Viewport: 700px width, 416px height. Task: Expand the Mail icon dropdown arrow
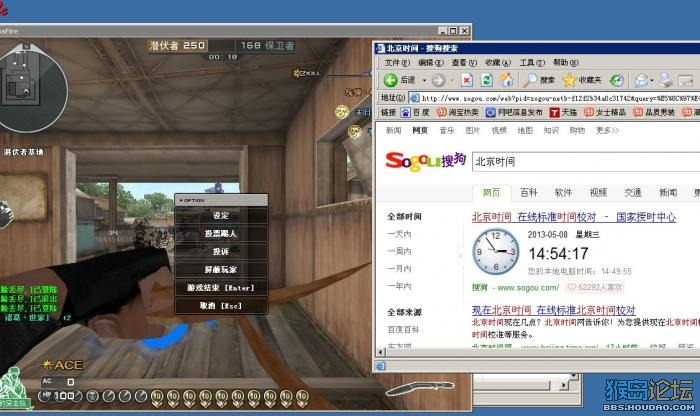point(652,81)
